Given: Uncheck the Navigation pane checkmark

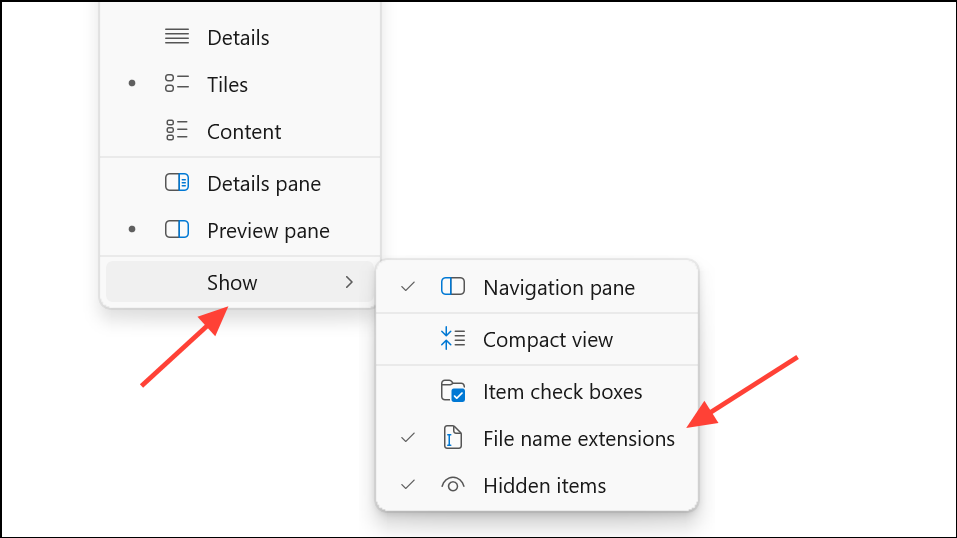Looking at the screenshot, I should click(x=407, y=288).
